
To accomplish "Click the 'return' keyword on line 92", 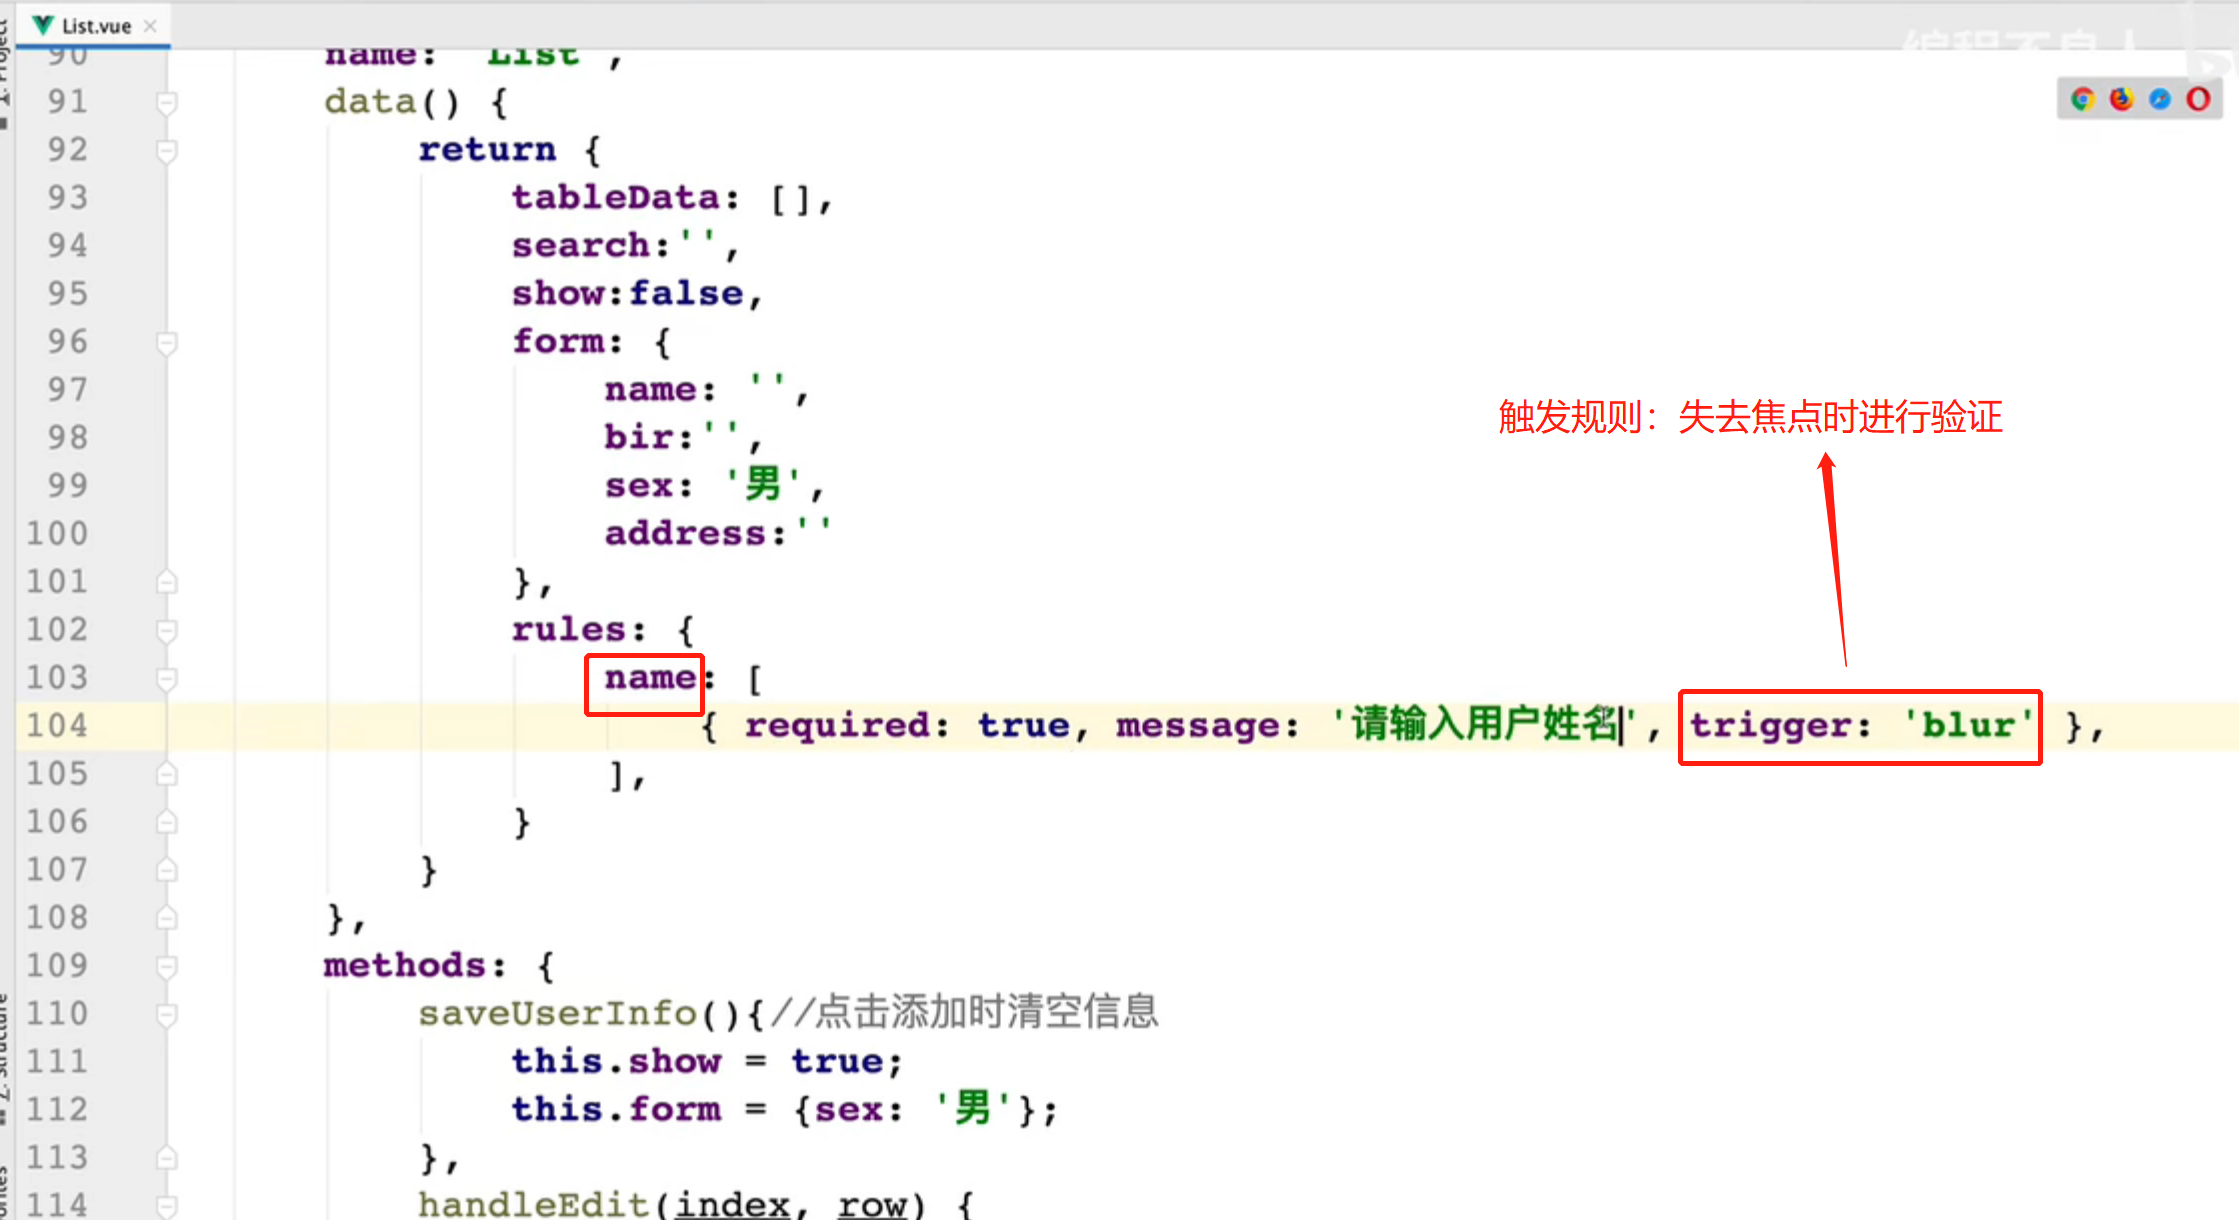I will click(x=487, y=149).
